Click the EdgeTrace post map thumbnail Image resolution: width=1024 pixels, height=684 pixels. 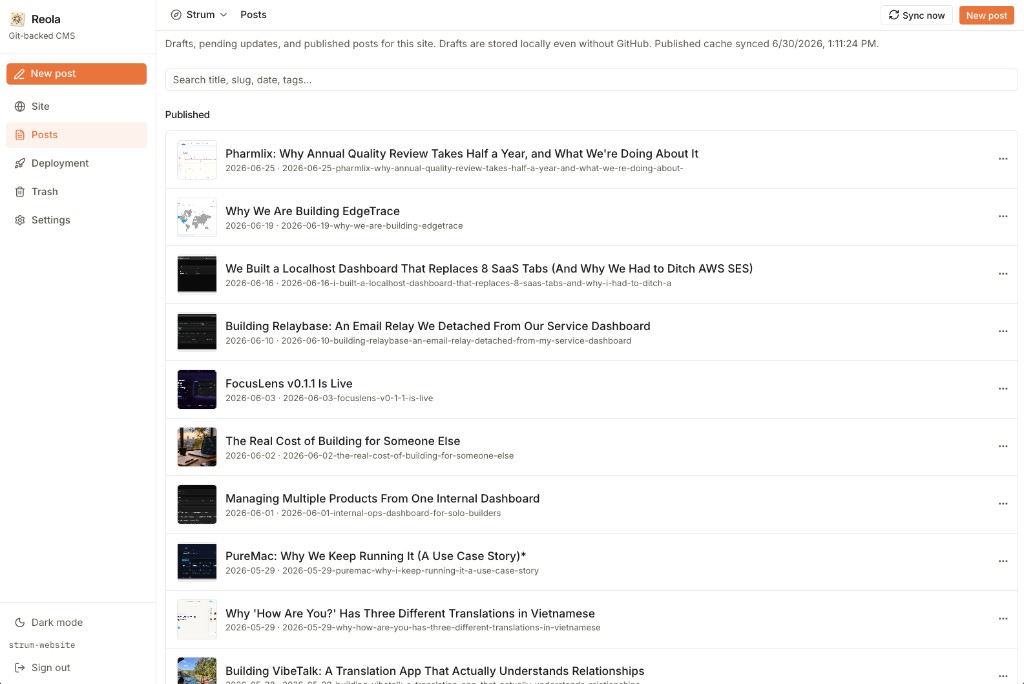pyautogui.click(x=197, y=217)
